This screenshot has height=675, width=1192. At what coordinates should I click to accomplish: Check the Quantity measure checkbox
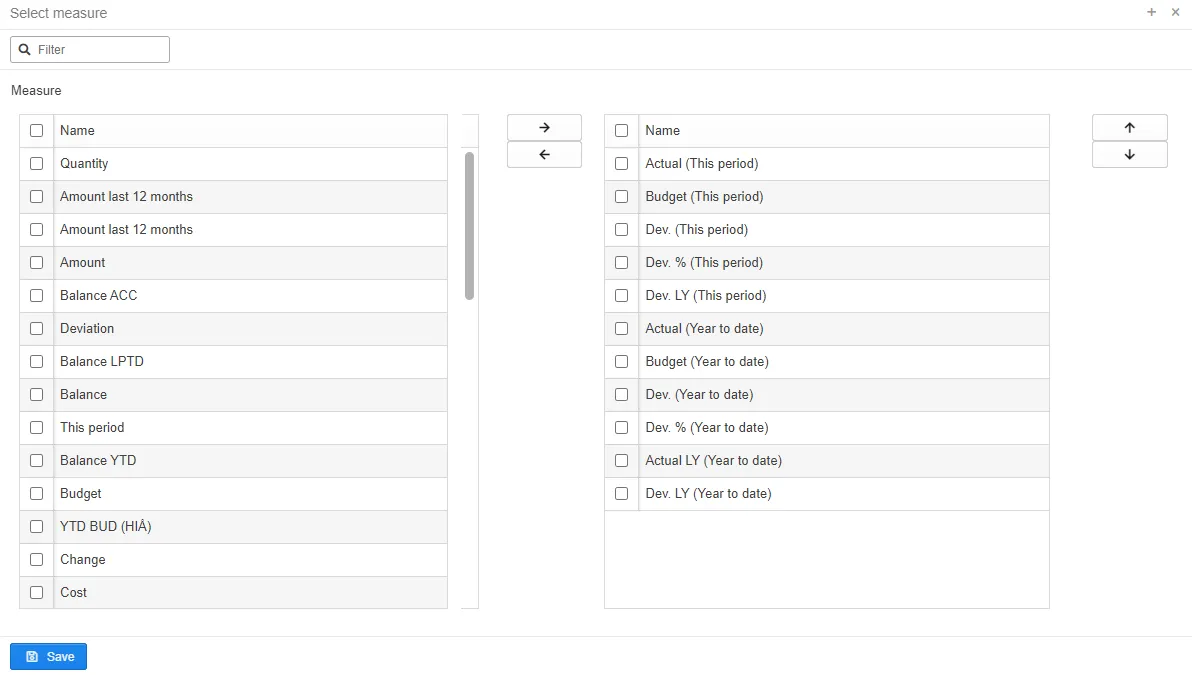(x=37, y=163)
